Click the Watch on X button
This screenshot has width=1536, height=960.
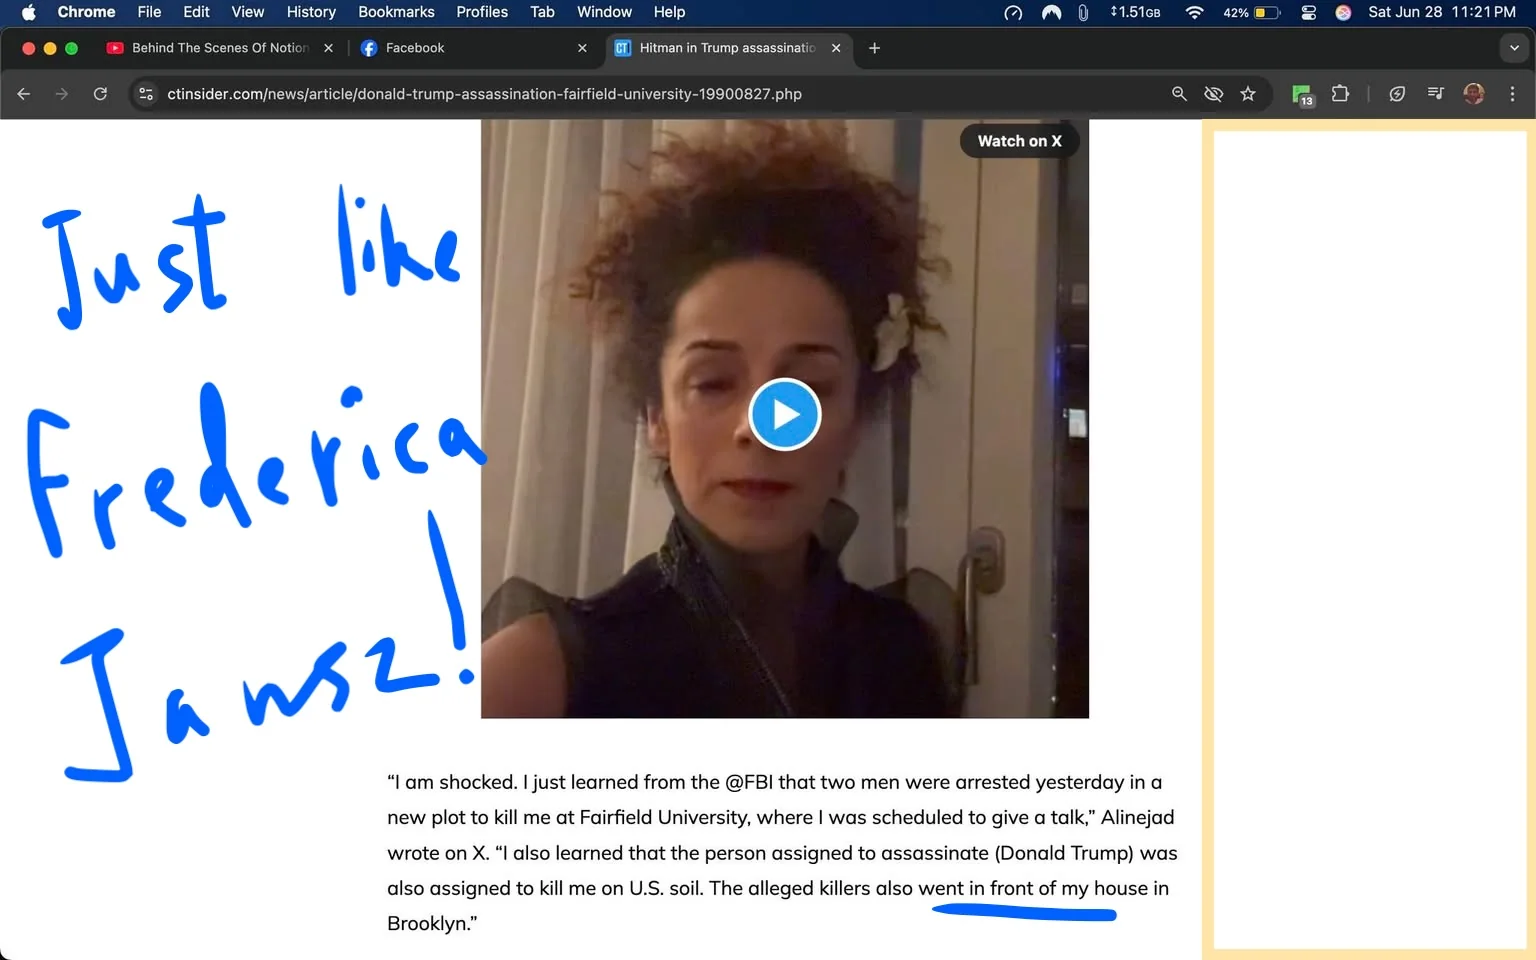[1019, 141]
